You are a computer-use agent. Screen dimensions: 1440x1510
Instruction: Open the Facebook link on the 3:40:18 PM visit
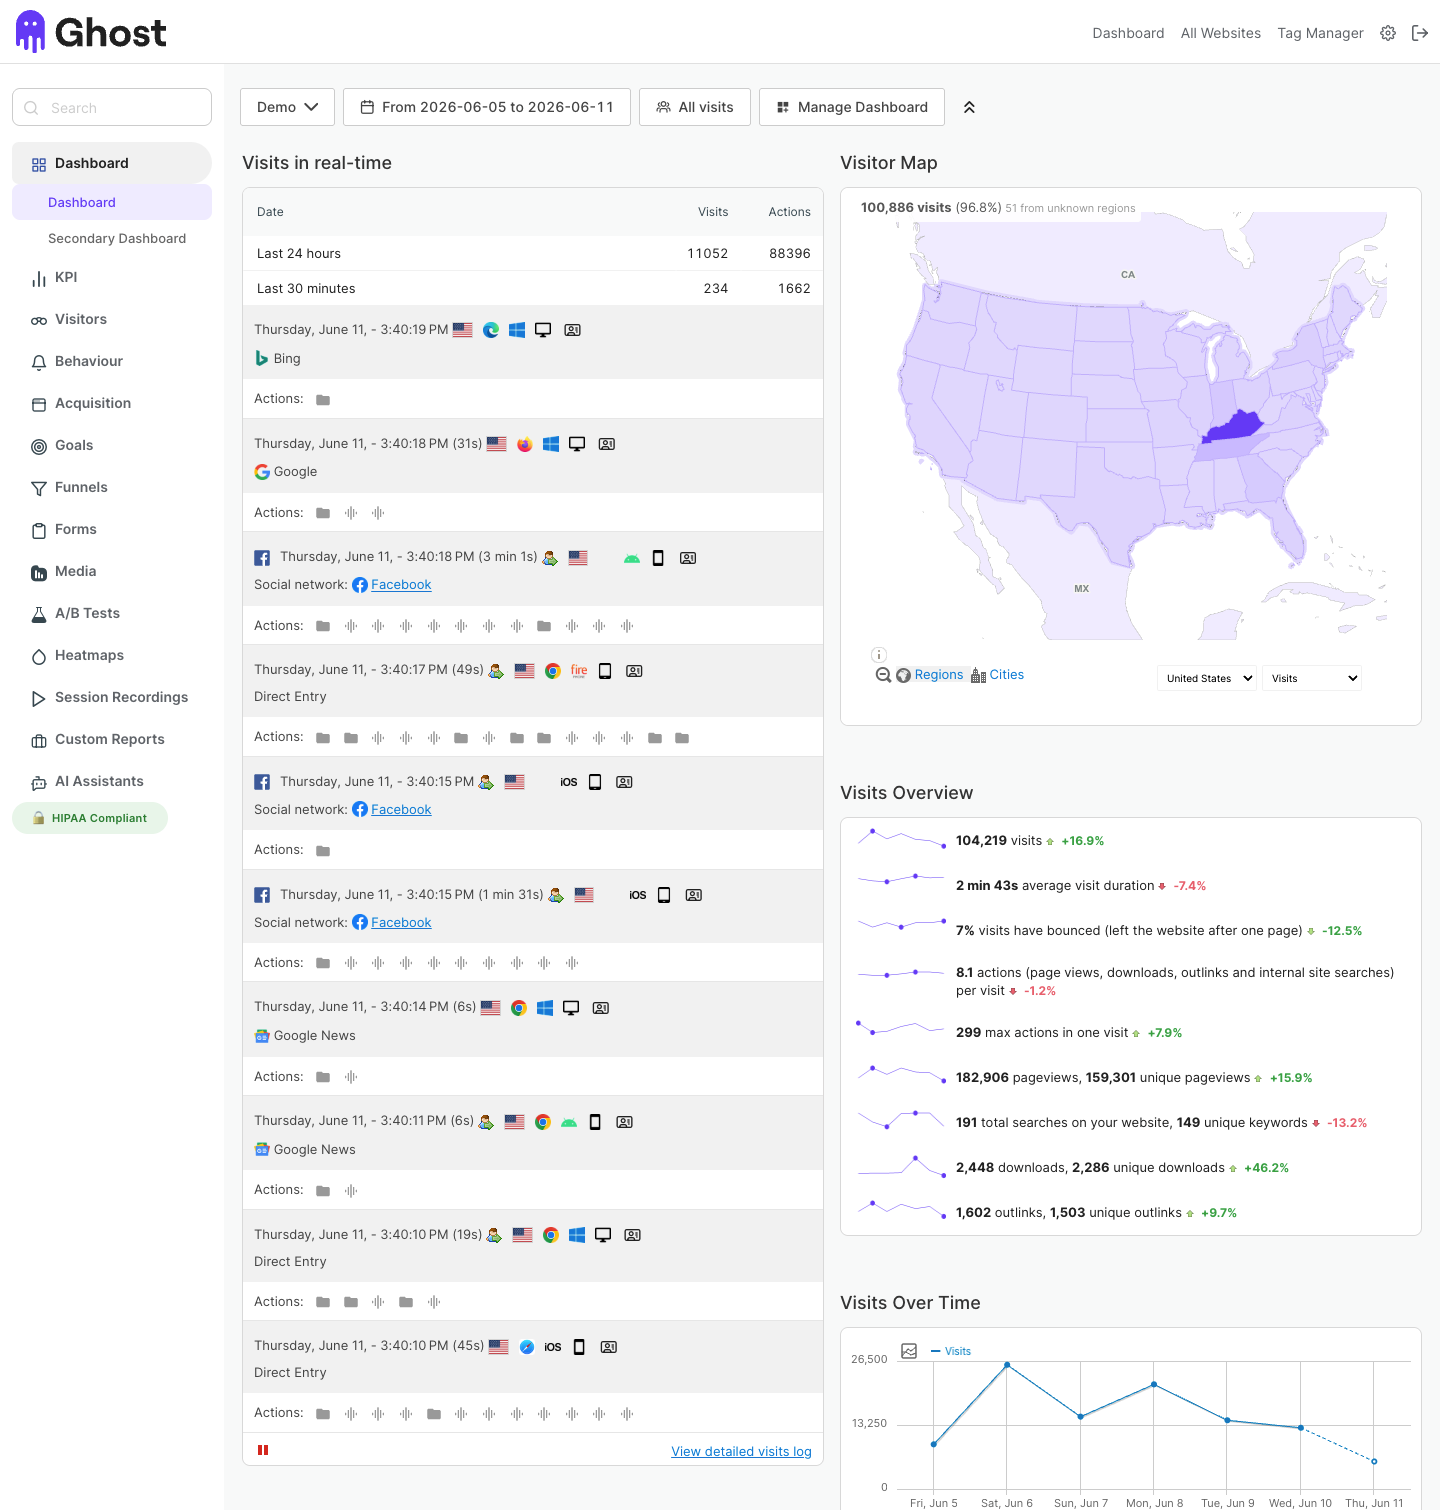click(401, 585)
